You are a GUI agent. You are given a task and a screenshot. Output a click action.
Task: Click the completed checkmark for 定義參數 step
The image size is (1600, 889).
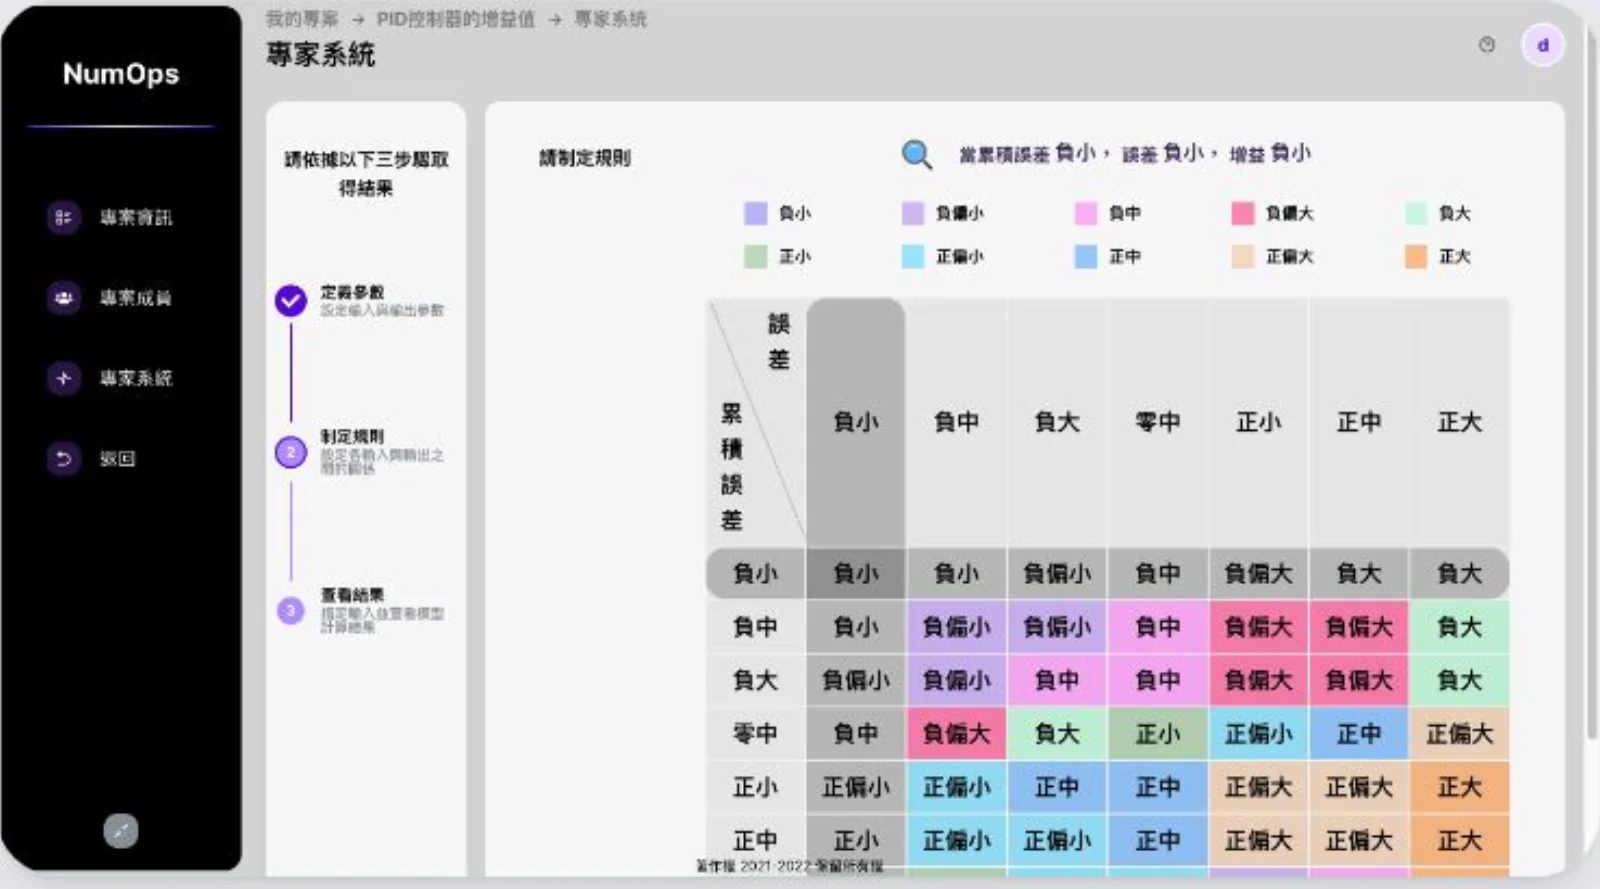291,300
